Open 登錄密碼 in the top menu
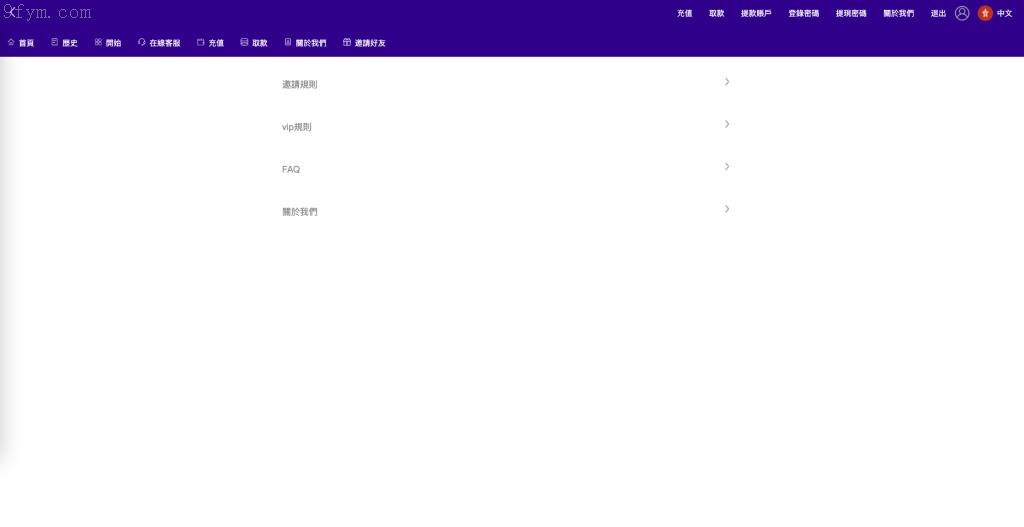The width and height of the screenshot is (1024, 527). (x=803, y=14)
